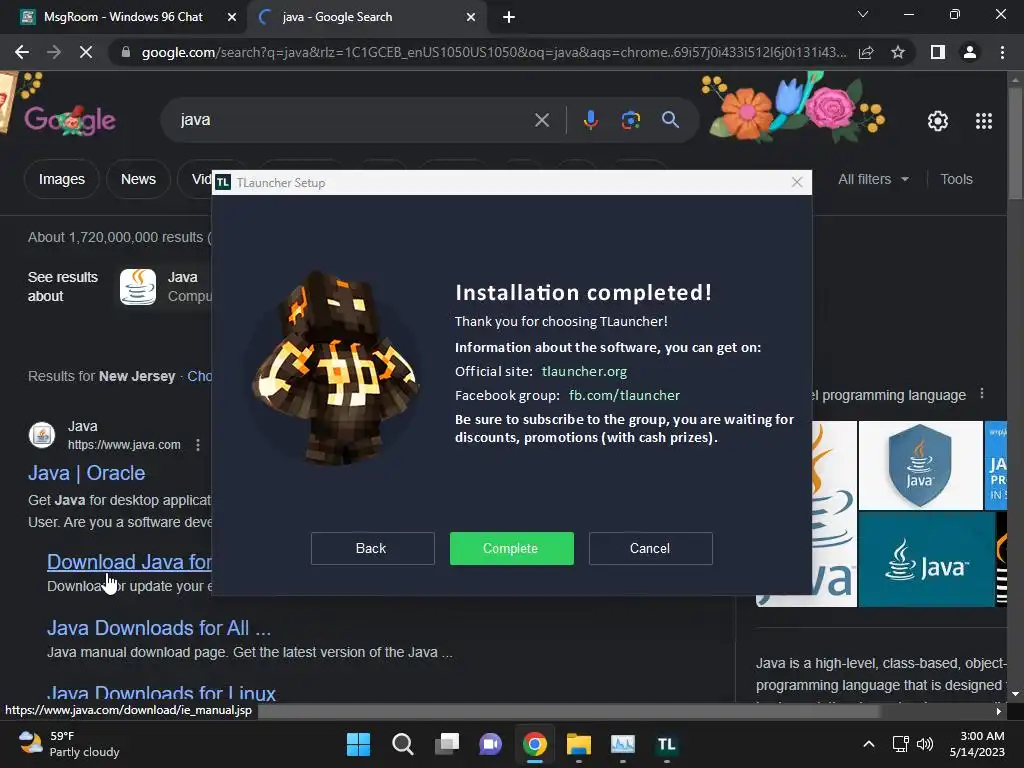
Task: Switch to the MsgRoom Windows 96 Chat tab
Action: tap(123, 17)
